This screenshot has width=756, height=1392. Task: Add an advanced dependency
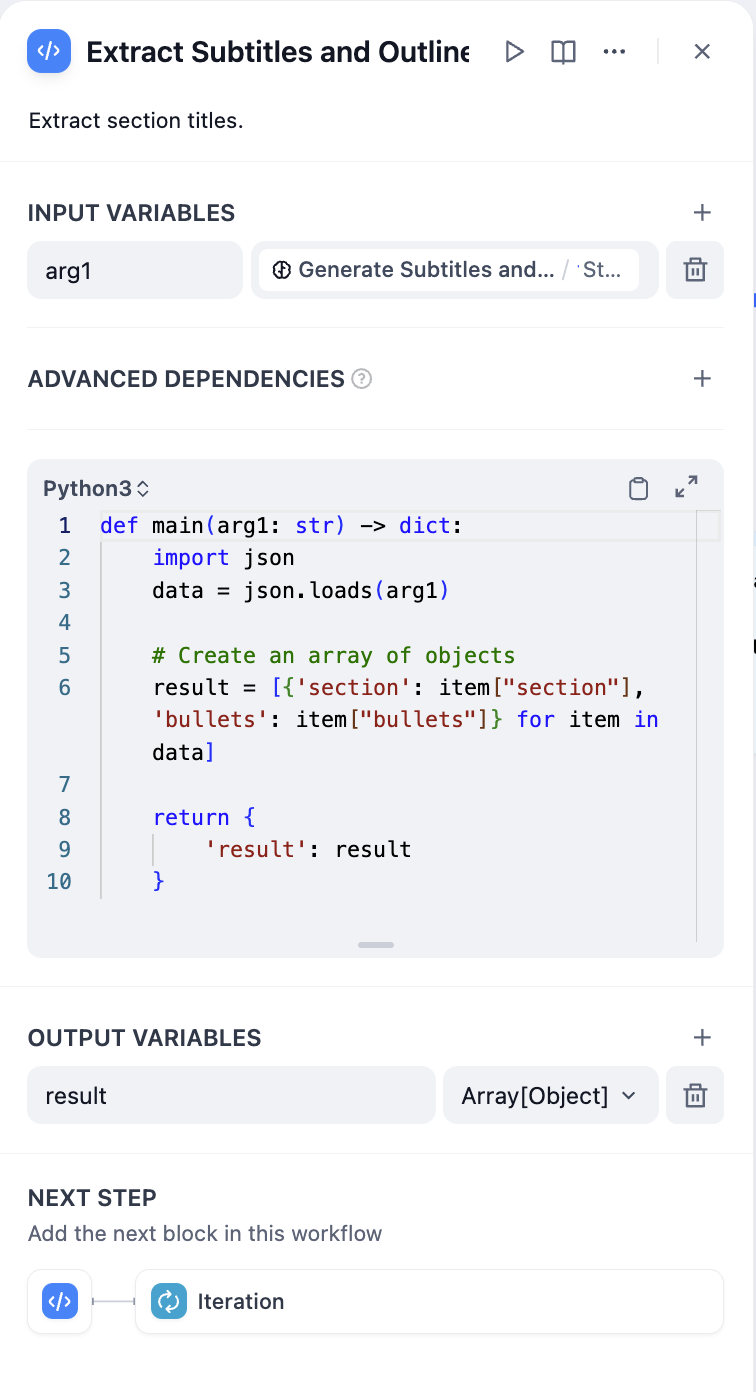pos(702,379)
